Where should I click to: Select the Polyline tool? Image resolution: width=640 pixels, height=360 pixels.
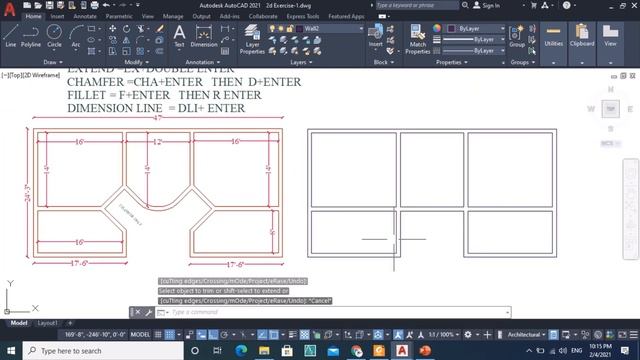click(x=31, y=36)
